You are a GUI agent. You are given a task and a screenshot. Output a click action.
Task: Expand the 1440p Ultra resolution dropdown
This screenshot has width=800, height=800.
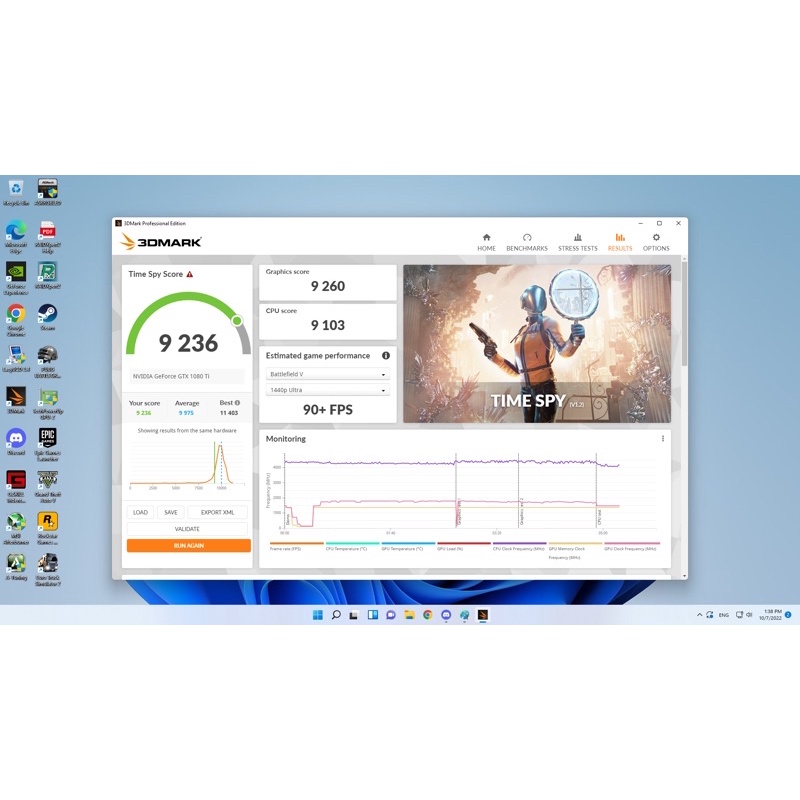(327, 391)
